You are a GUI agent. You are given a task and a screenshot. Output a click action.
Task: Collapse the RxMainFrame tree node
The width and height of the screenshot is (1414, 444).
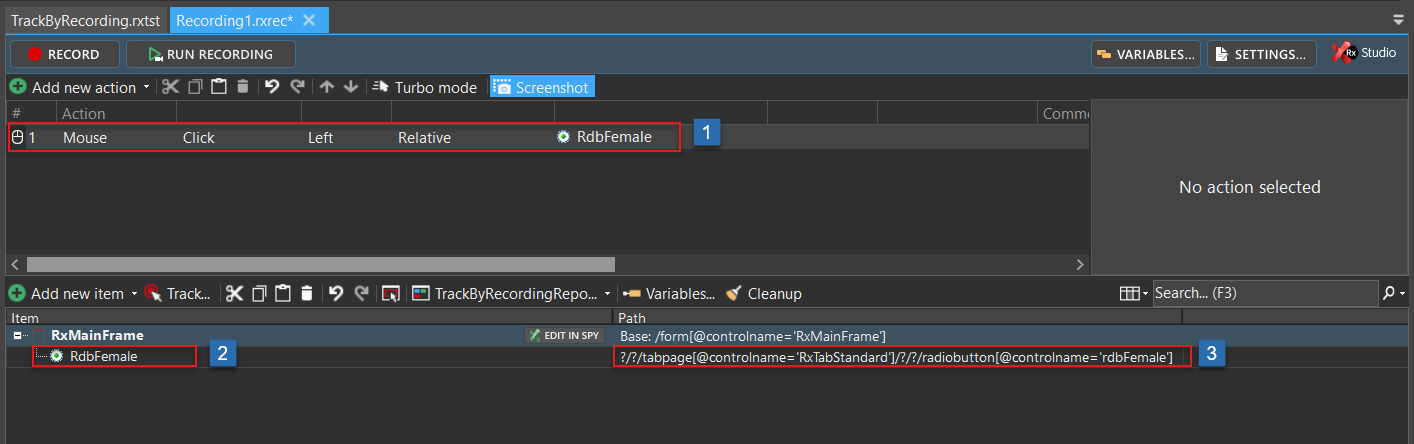pyautogui.click(x=17, y=336)
